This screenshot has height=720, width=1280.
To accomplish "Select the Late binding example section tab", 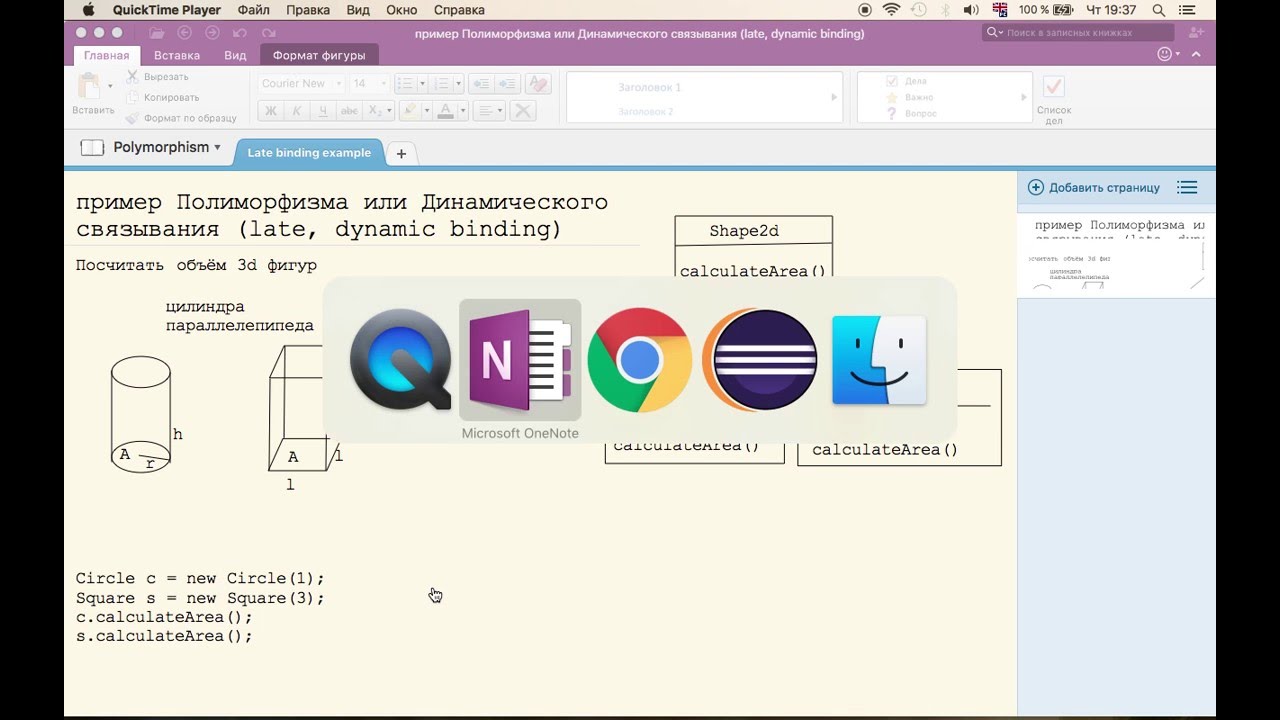I will click(309, 153).
